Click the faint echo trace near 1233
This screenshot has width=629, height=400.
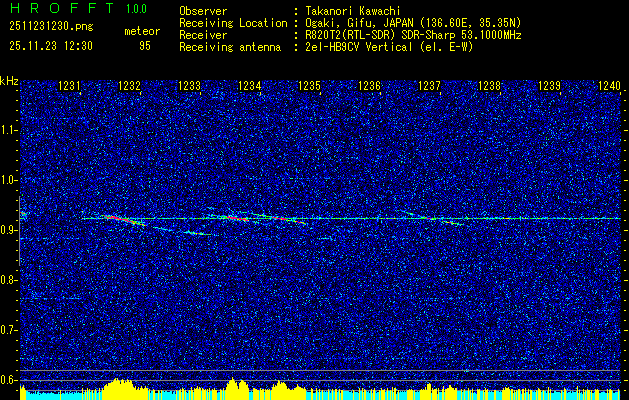(195, 233)
